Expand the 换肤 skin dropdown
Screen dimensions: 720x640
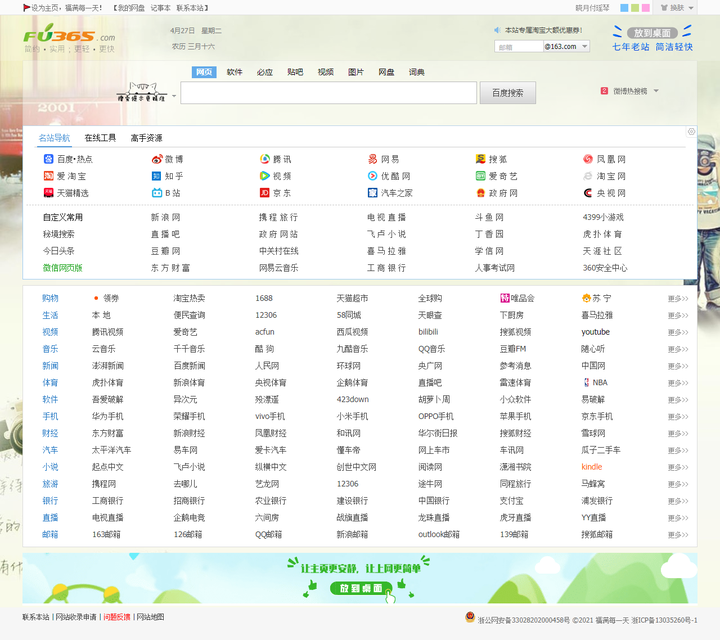click(x=691, y=8)
